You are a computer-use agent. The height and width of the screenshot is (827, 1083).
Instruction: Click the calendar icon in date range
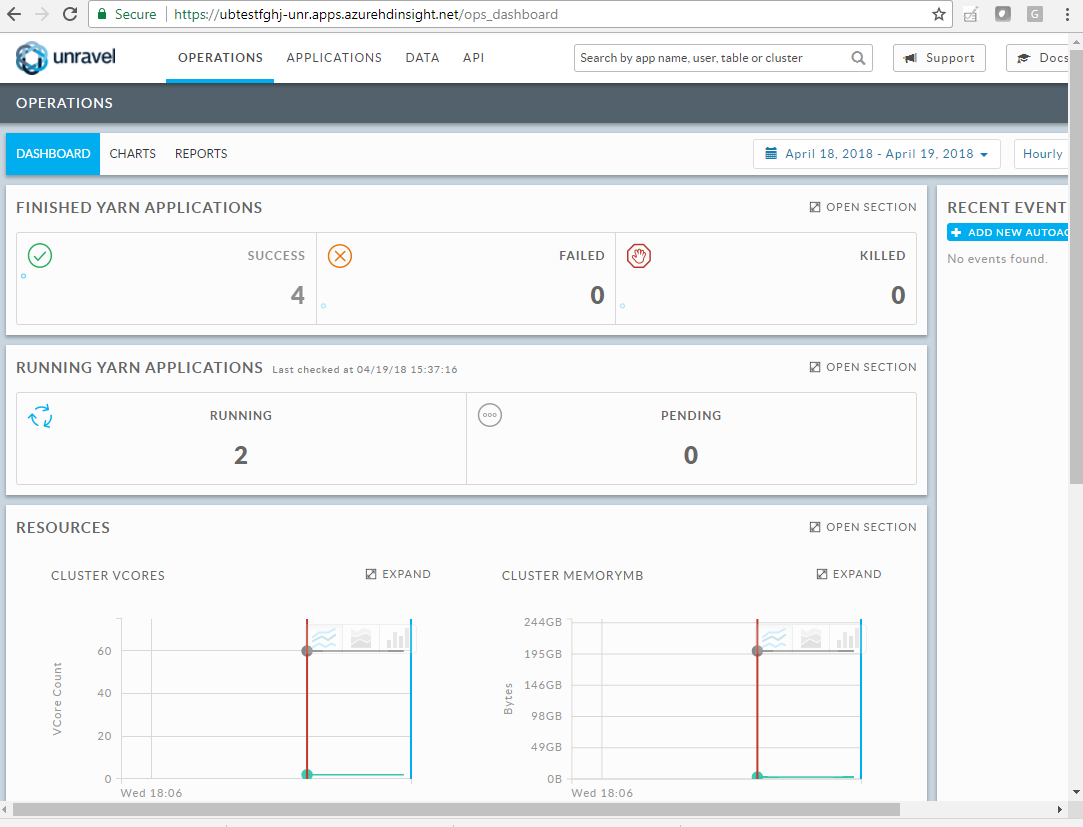point(771,153)
